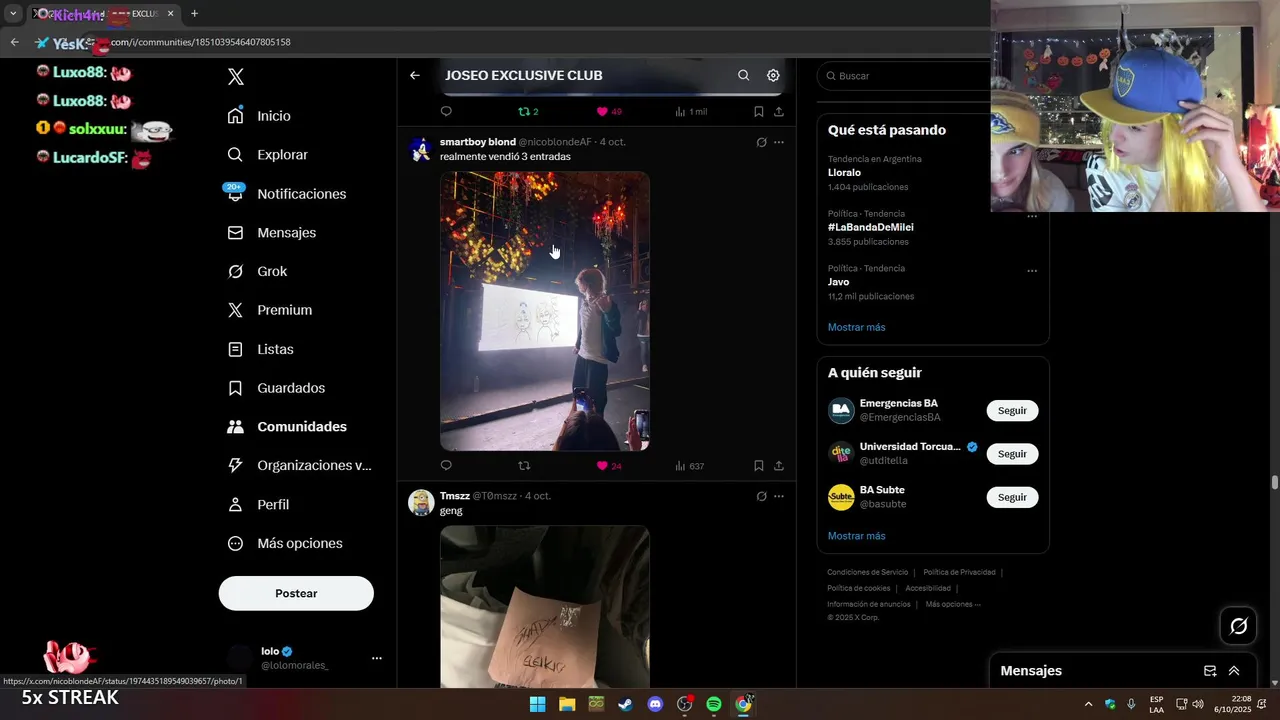The height and width of the screenshot is (720, 1280).
Task: Follow Universidad Torcuato account
Action: pos(1012,454)
